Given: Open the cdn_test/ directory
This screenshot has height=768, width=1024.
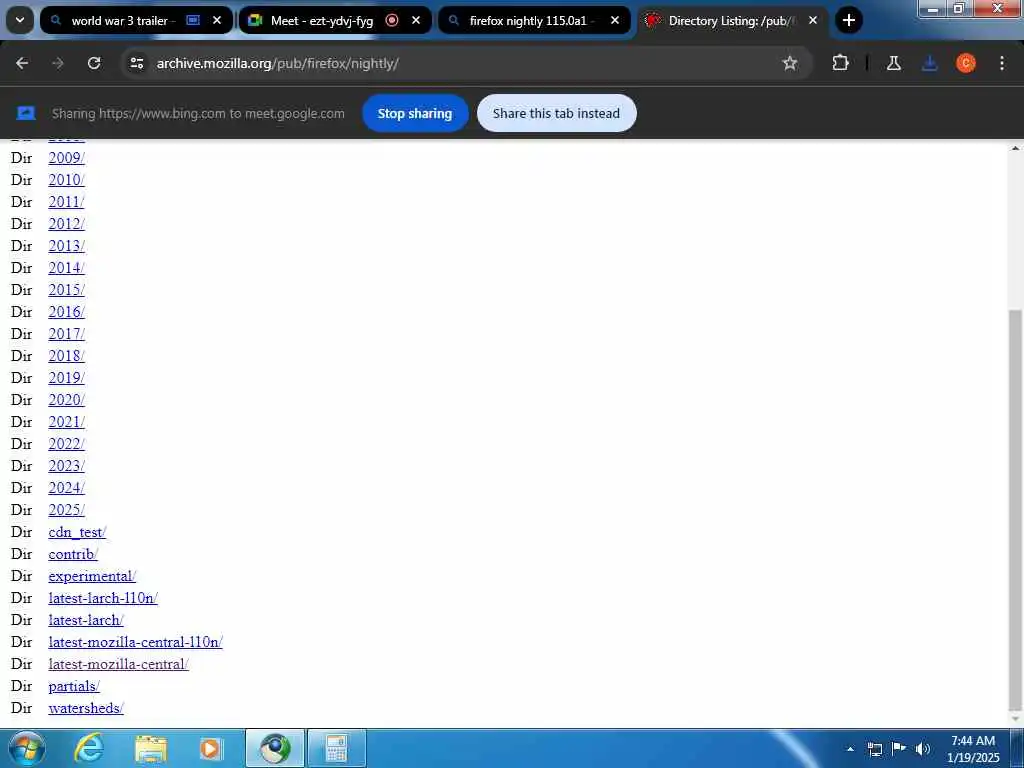Looking at the screenshot, I should (77, 532).
